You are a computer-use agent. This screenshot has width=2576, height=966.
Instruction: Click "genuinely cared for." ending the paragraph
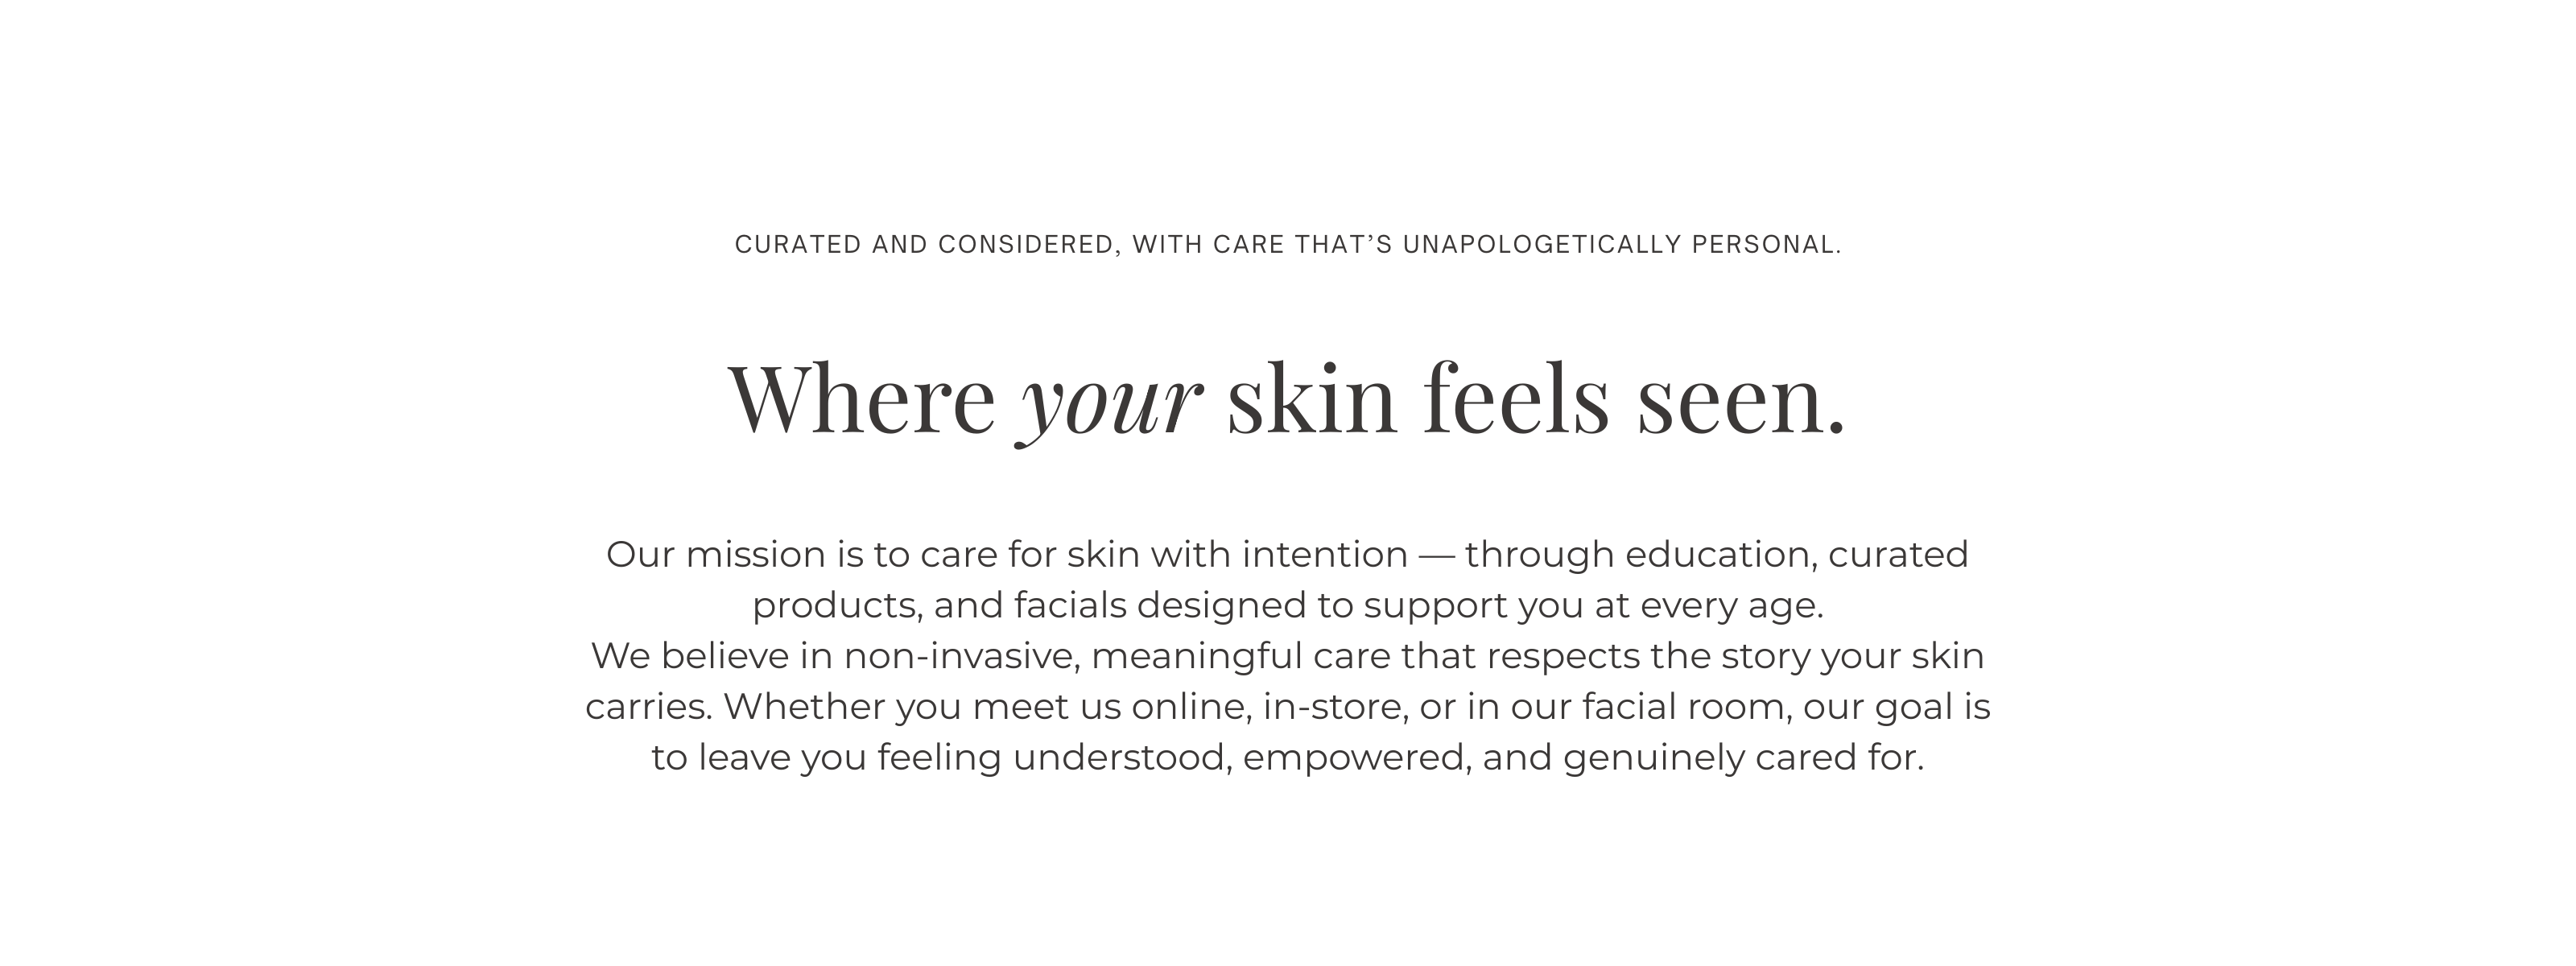point(1743,758)
